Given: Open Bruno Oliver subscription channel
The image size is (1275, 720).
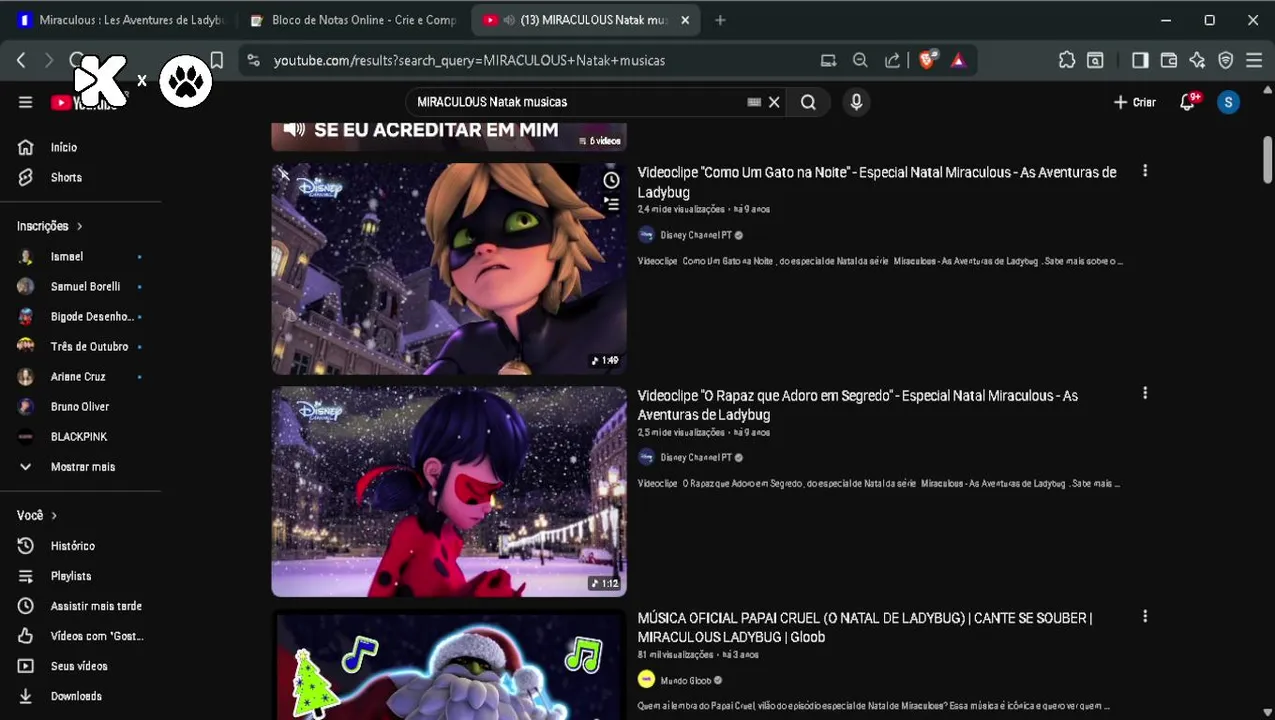Looking at the screenshot, I should pos(80,407).
